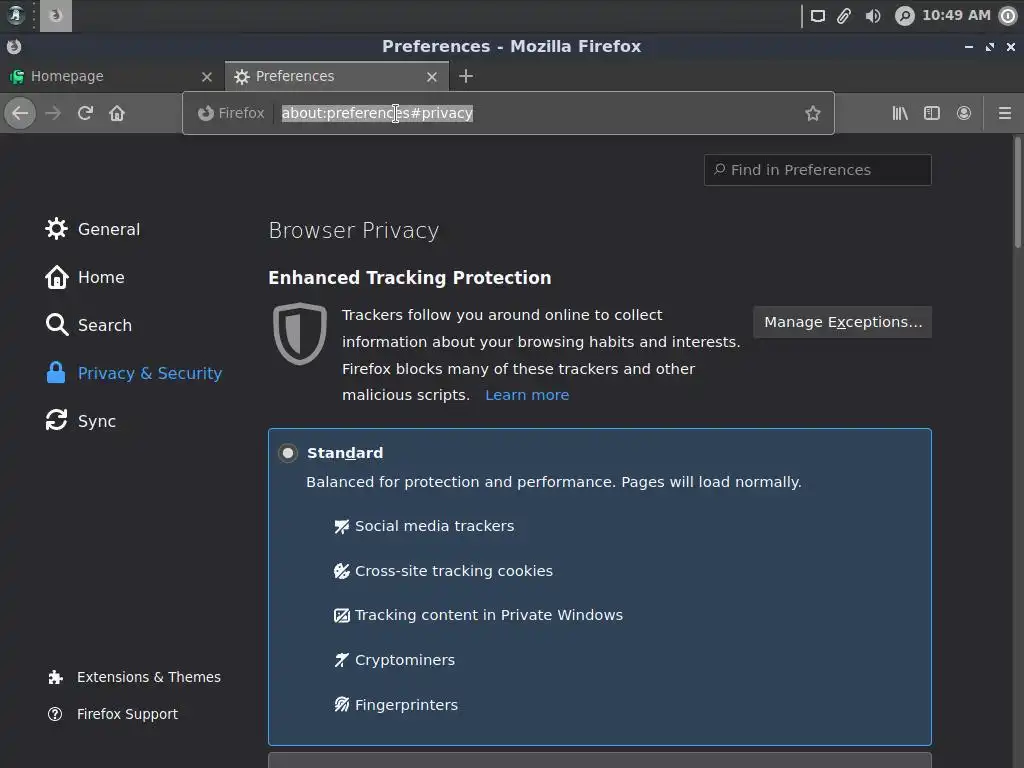Switch to the Homepage tab
Viewport: 1024px width, 768px height.
click(x=100, y=76)
